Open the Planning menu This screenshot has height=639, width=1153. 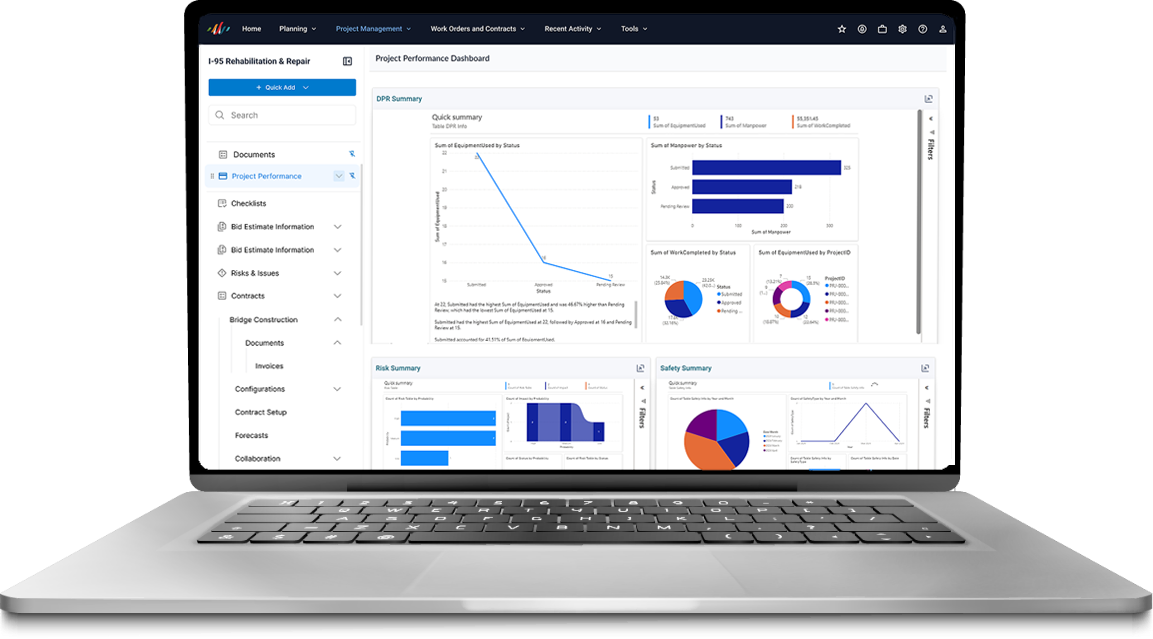298,29
